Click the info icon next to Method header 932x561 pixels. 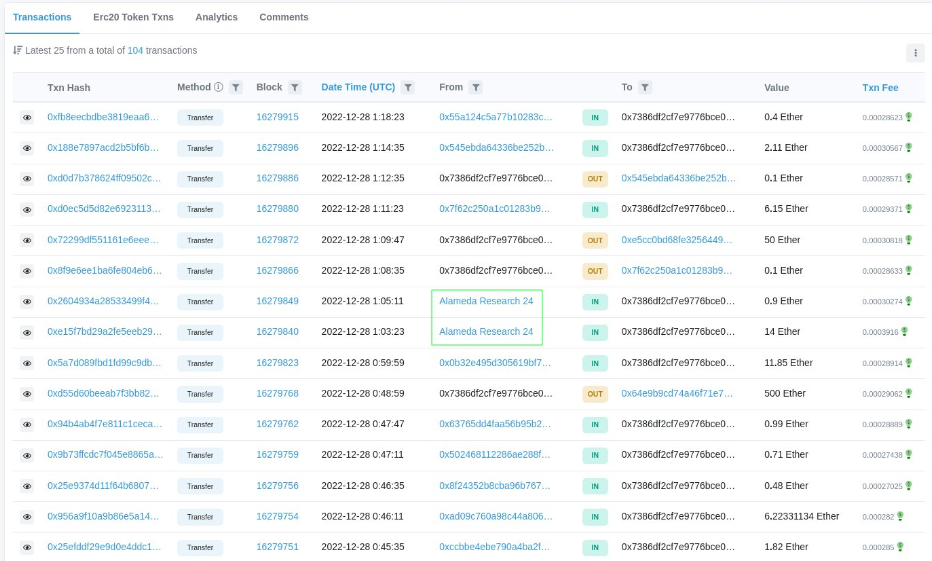218,88
